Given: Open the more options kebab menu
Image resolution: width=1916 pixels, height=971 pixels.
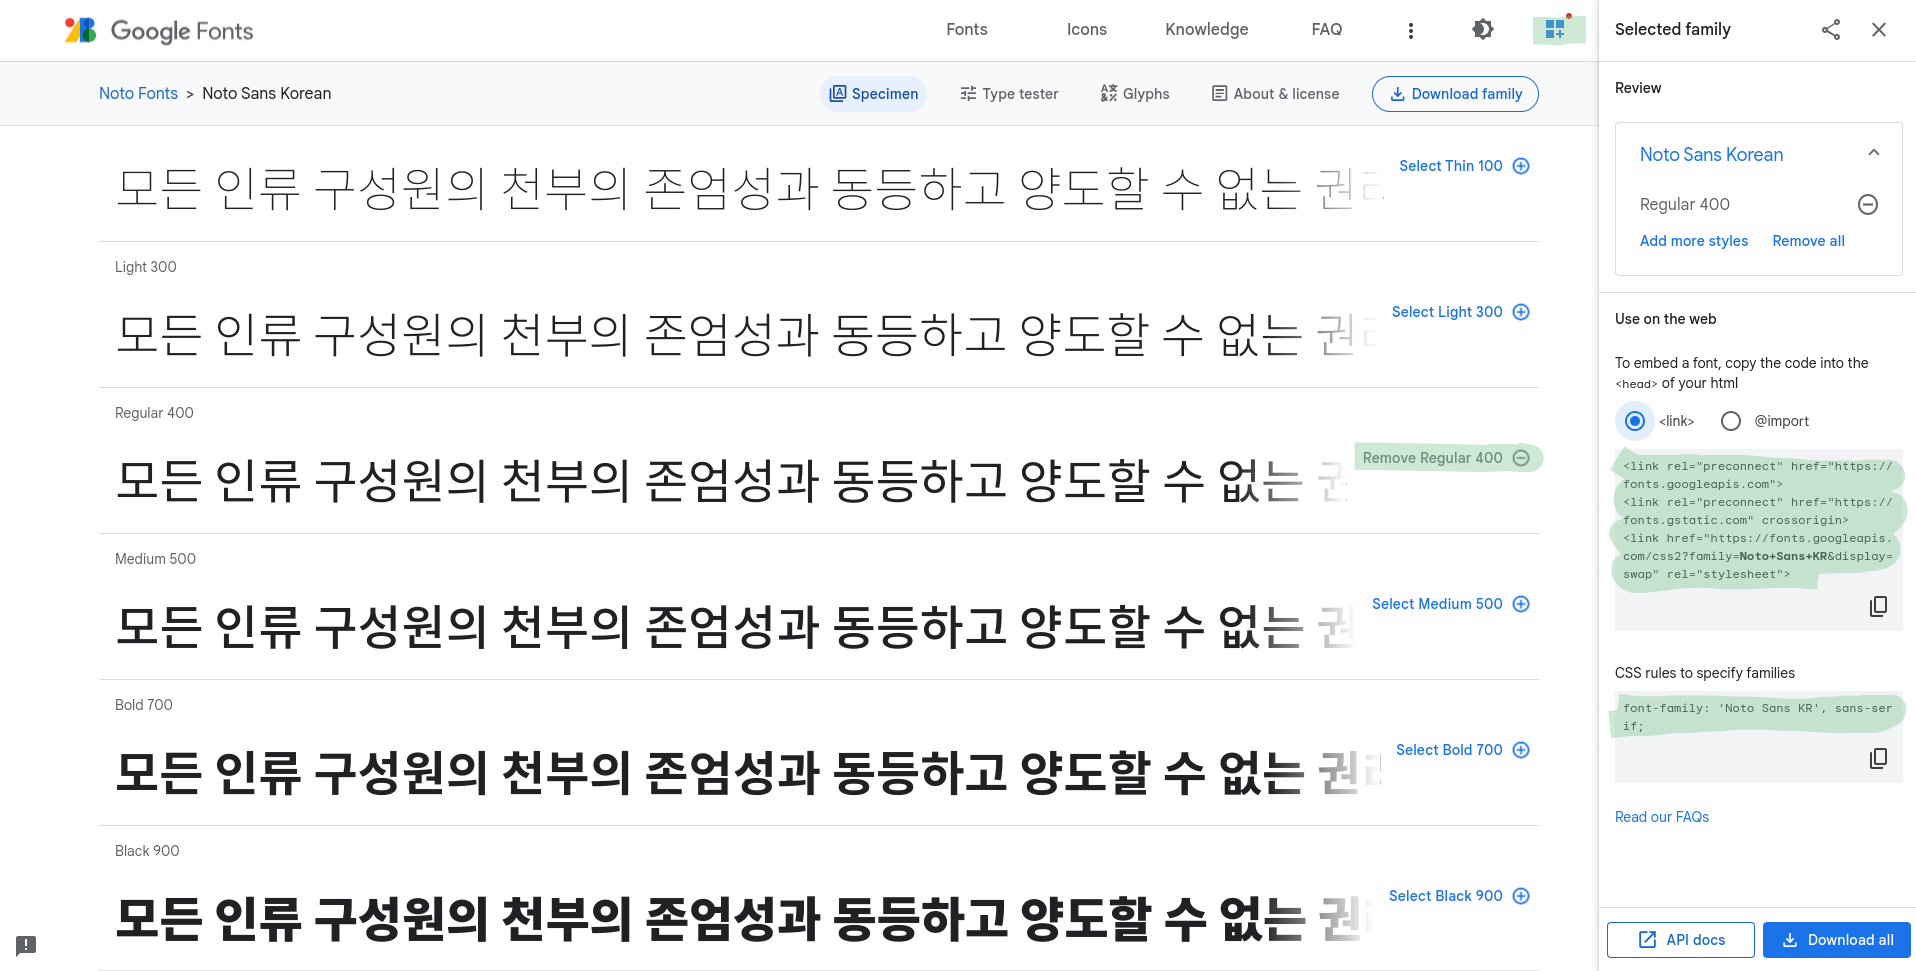Looking at the screenshot, I should pyautogui.click(x=1411, y=31).
